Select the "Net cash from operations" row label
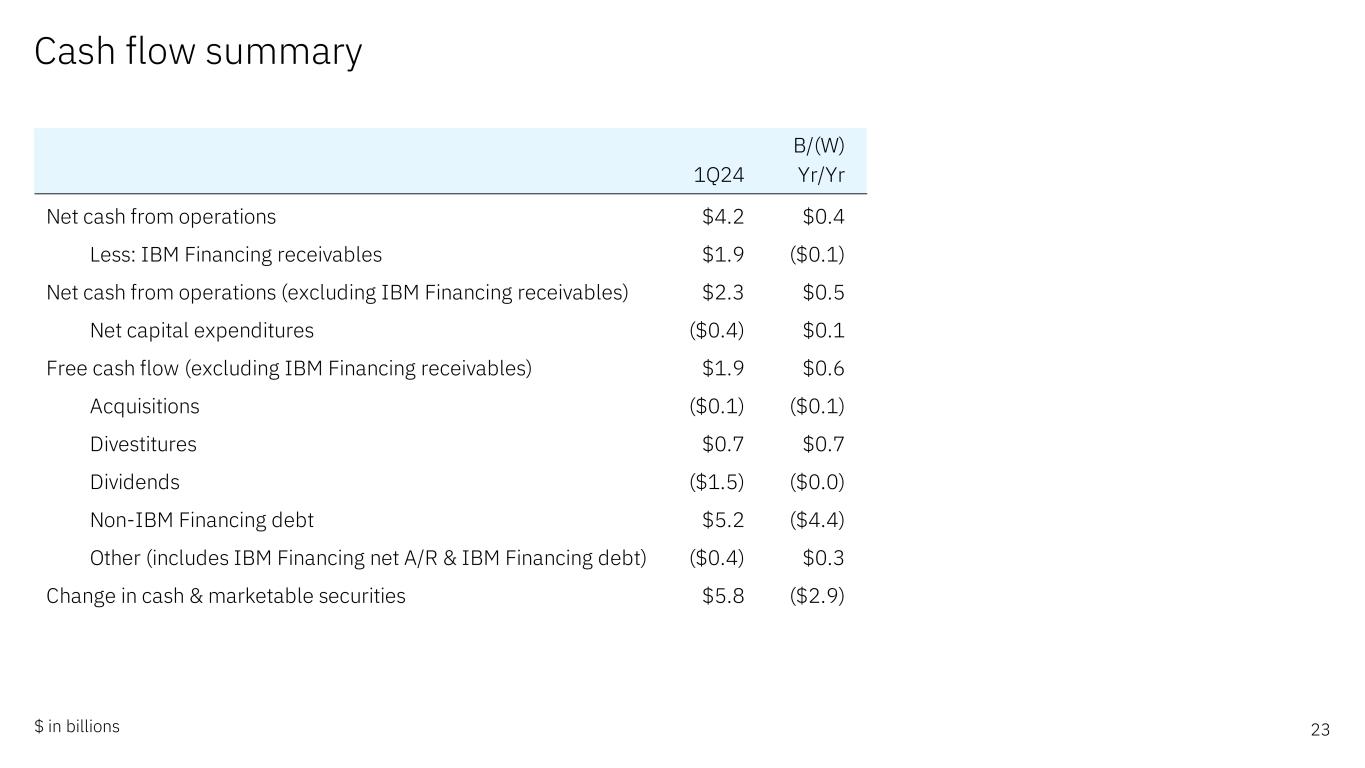 tap(161, 217)
